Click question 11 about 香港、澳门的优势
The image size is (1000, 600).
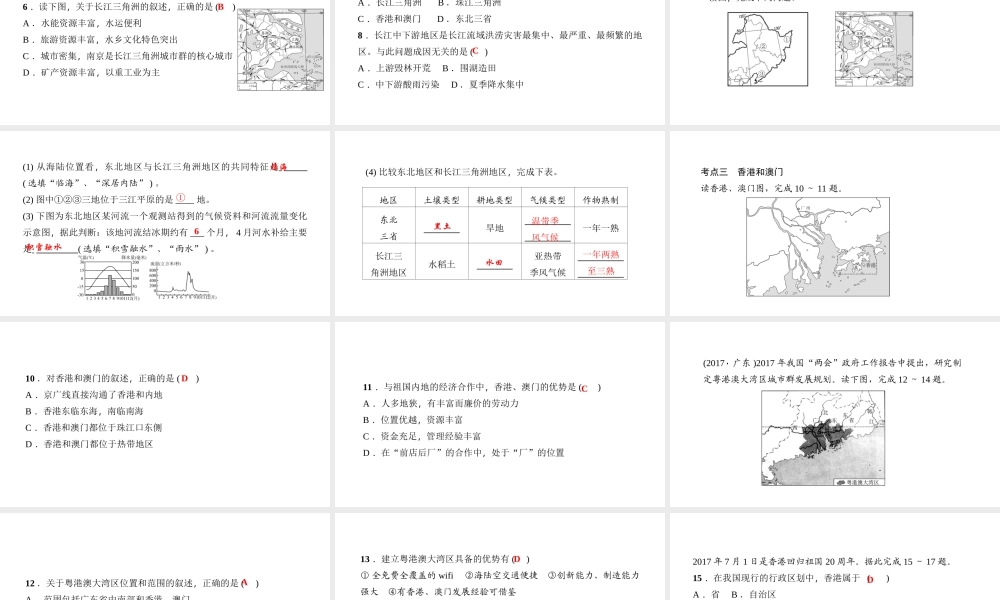(482, 387)
